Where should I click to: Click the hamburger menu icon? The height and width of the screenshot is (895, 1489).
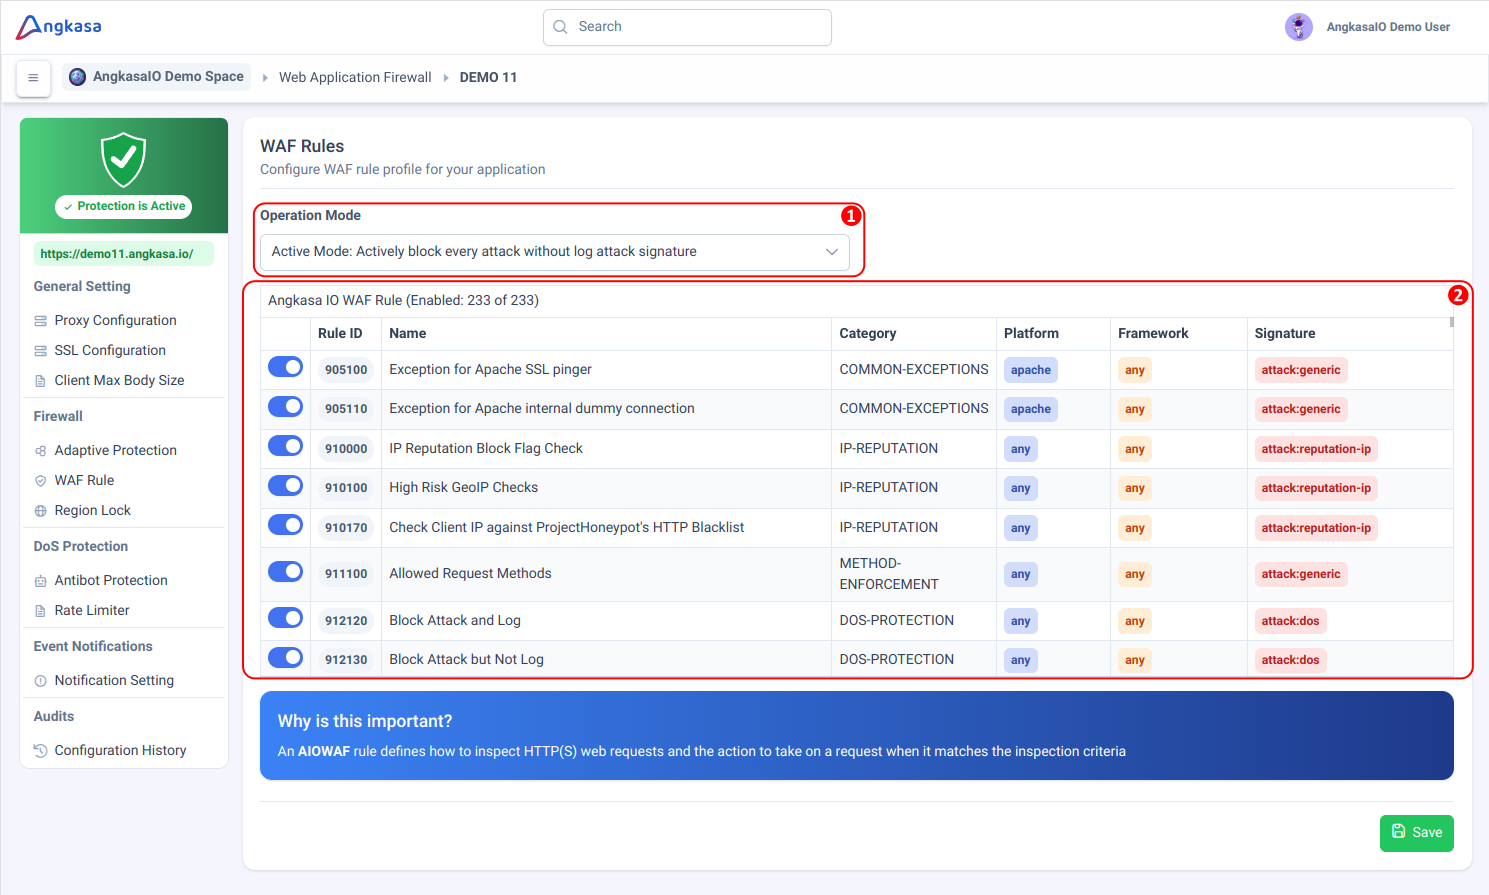point(33,78)
